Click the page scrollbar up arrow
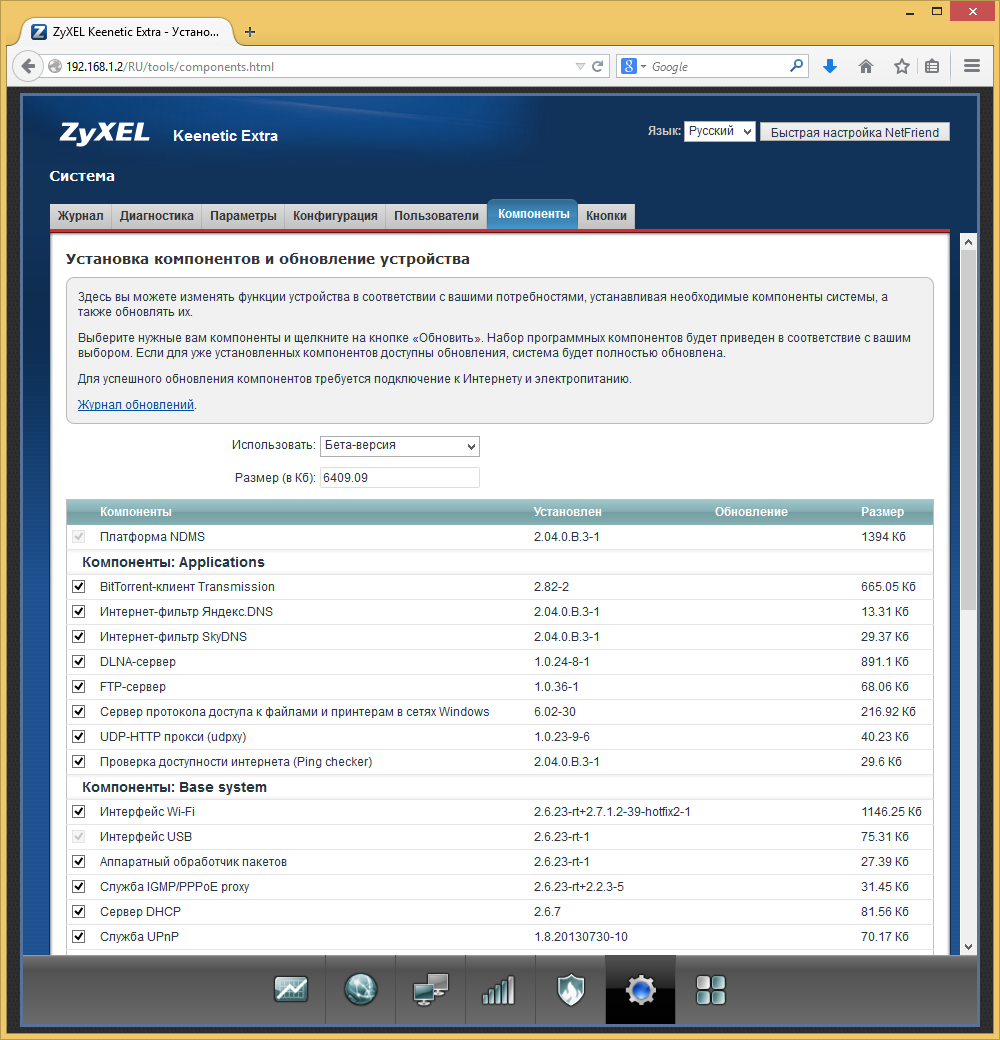Viewport: 1000px width, 1040px height. click(969, 242)
